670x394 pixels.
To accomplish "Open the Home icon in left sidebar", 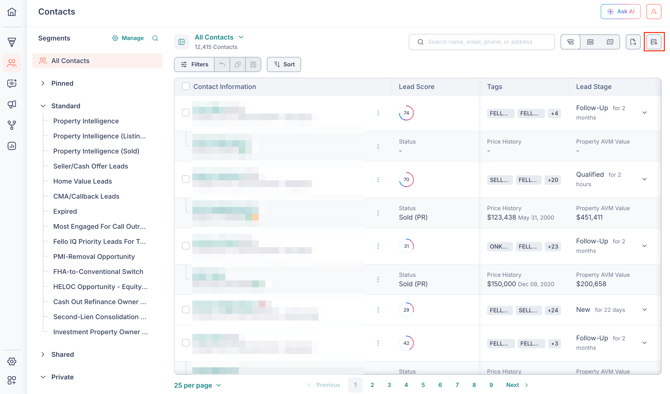I will pyautogui.click(x=12, y=12).
